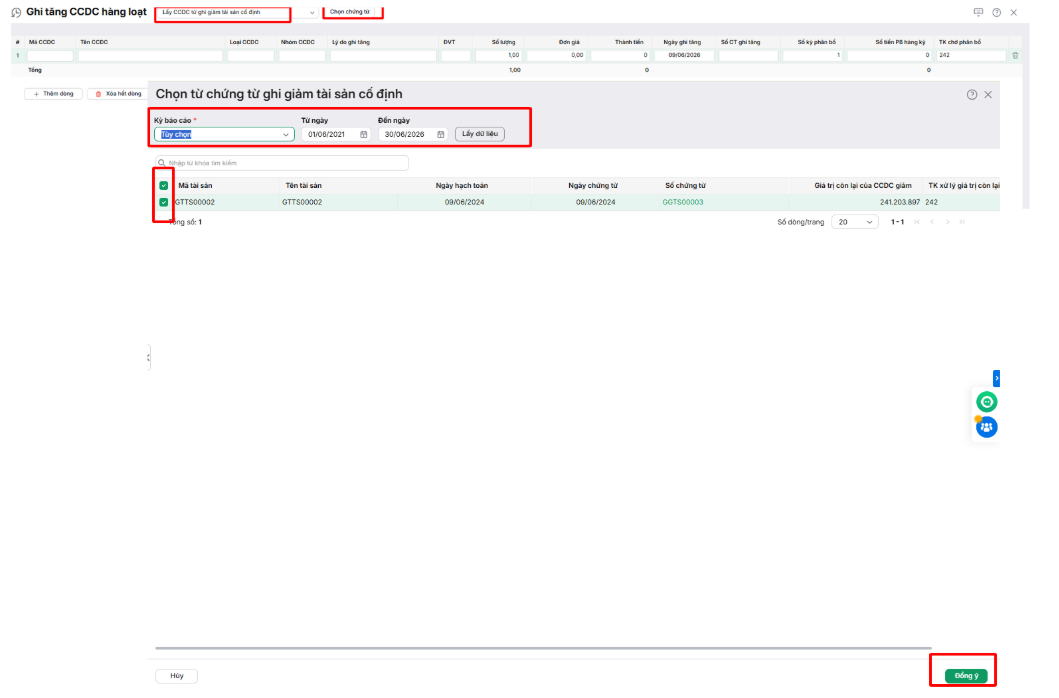Click the Số lượng field showing 1,00
Screen dimensions: 1059x698
[x=498, y=55]
